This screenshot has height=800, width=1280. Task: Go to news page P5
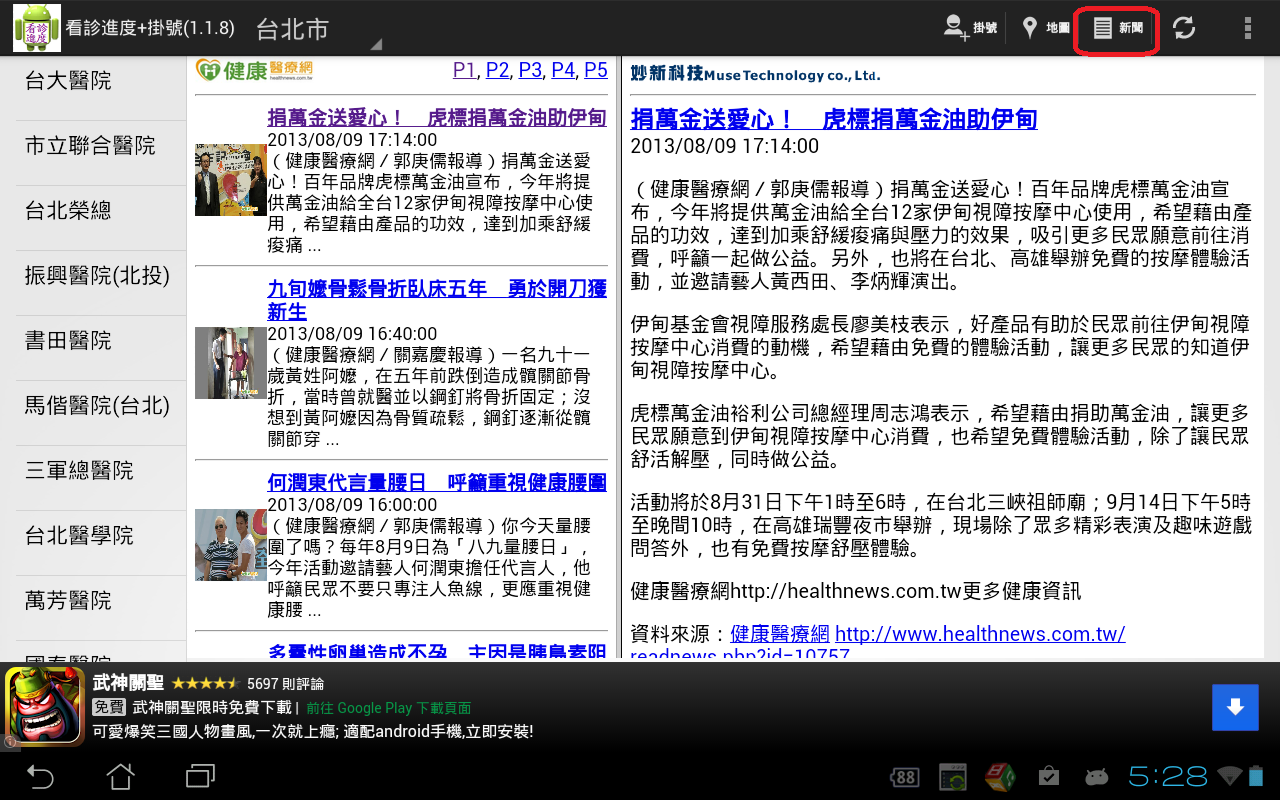596,70
